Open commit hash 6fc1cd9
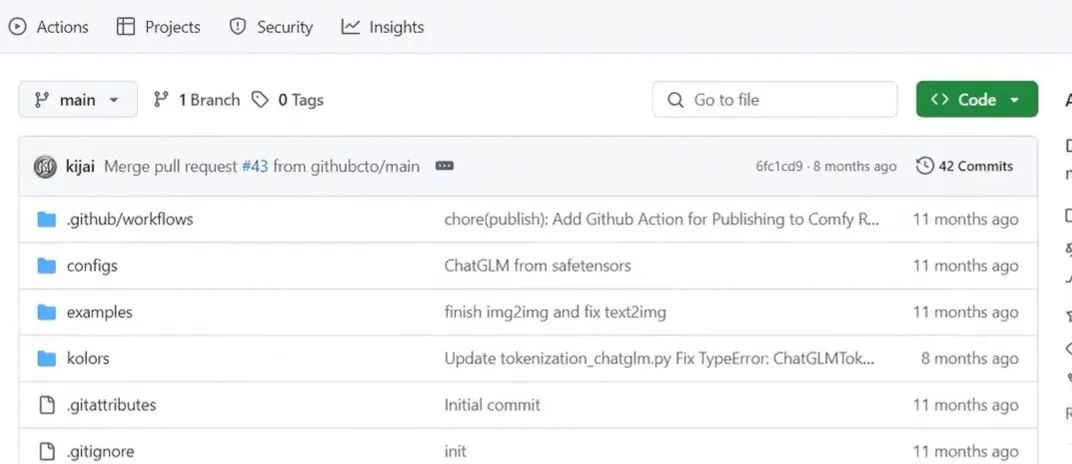The height and width of the screenshot is (464, 1072). [778, 166]
